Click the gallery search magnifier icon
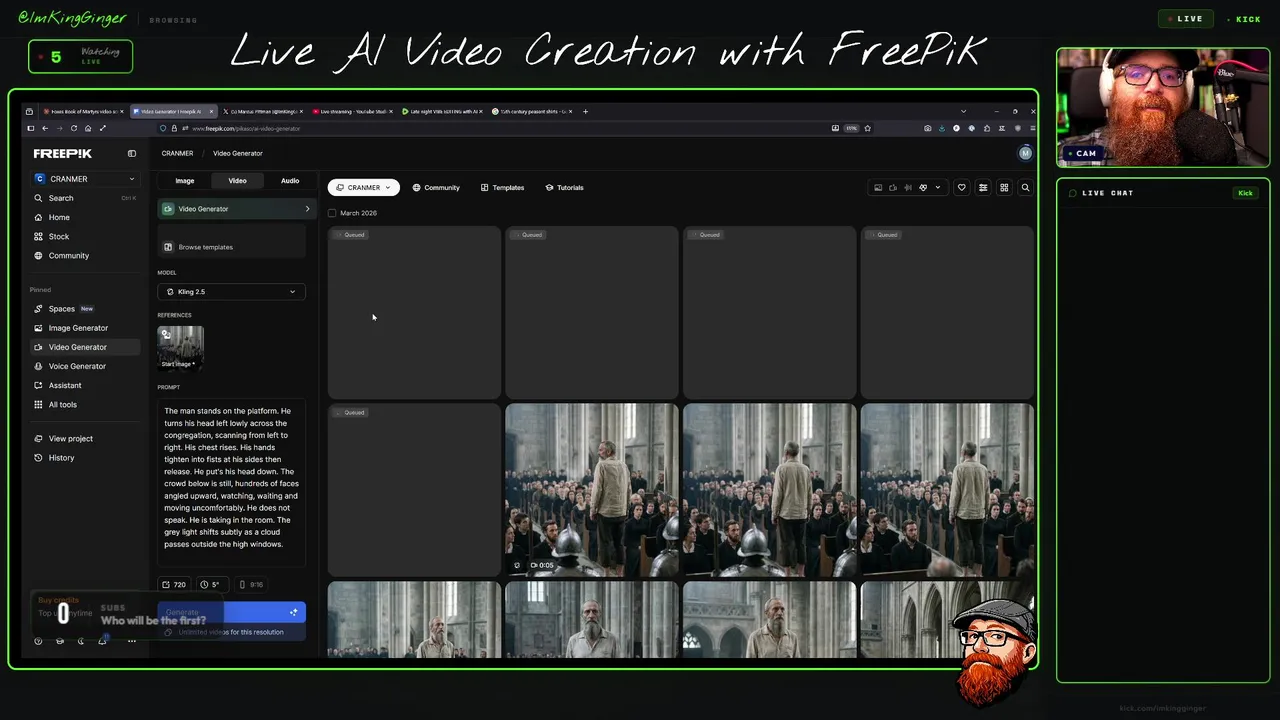The width and height of the screenshot is (1280, 720). (1025, 187)
